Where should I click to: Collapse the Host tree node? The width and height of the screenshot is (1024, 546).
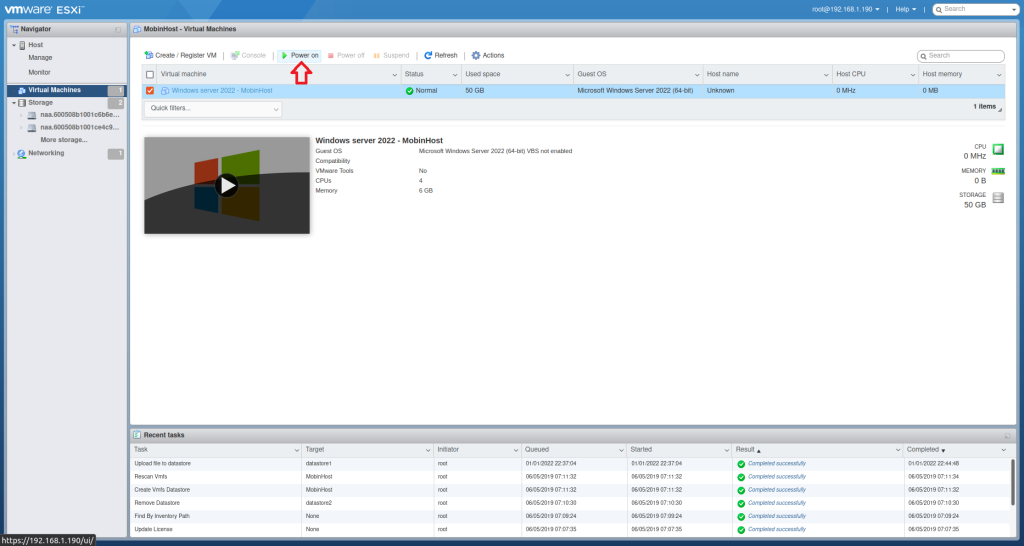[14, 45]
